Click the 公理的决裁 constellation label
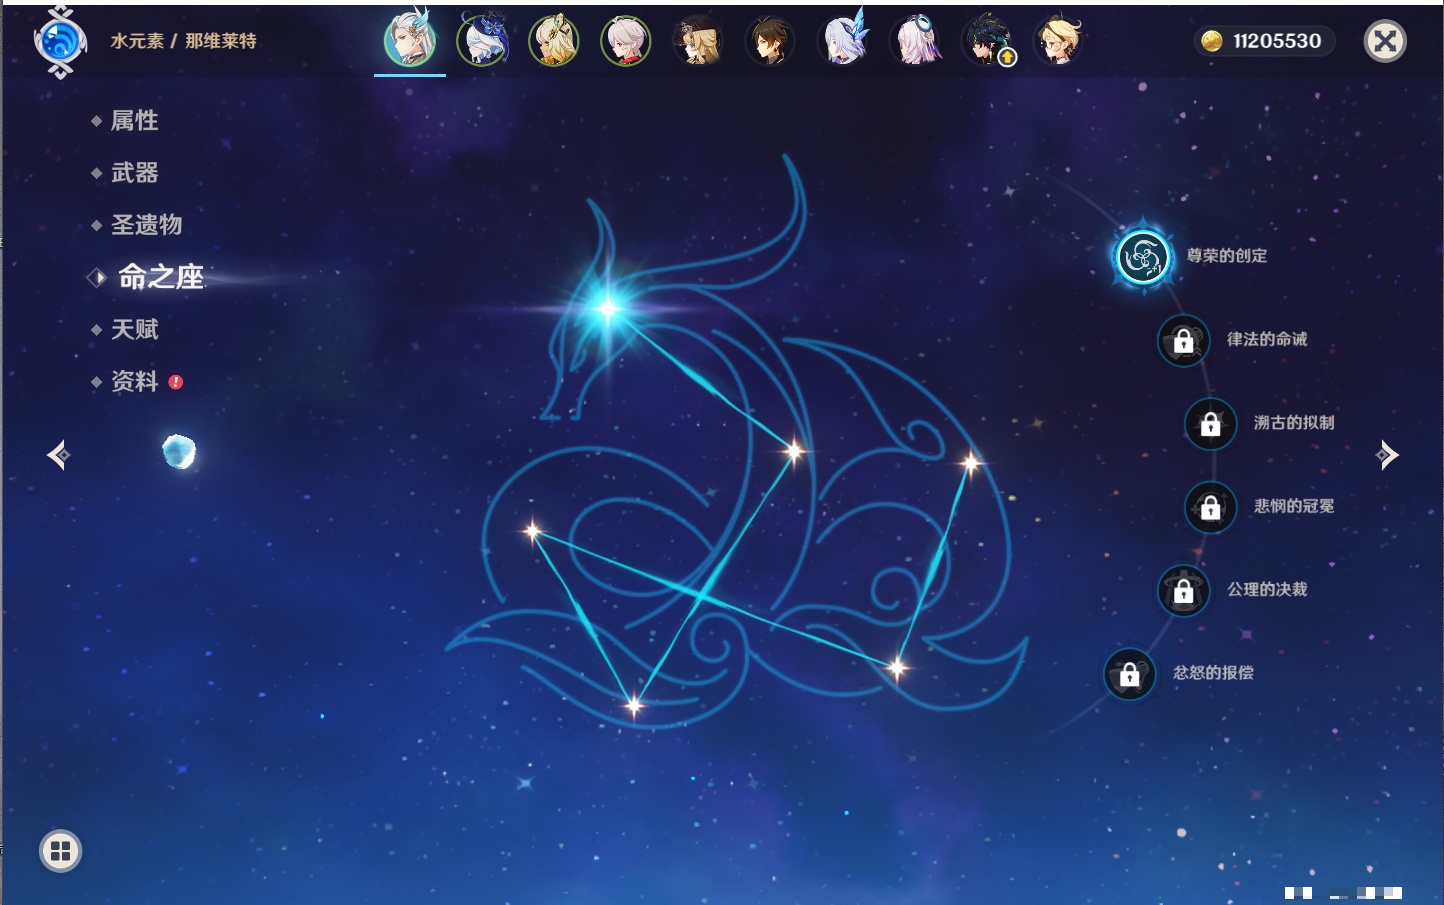The height and width of the screenshot is (905, 1444). click(x=1267, y=589)
